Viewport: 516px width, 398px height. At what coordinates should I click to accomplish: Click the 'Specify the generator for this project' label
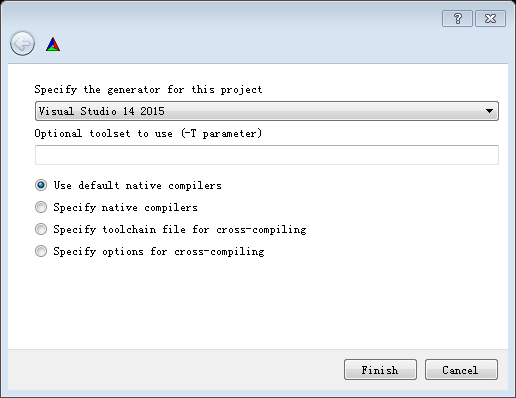(x=148, y=89)
